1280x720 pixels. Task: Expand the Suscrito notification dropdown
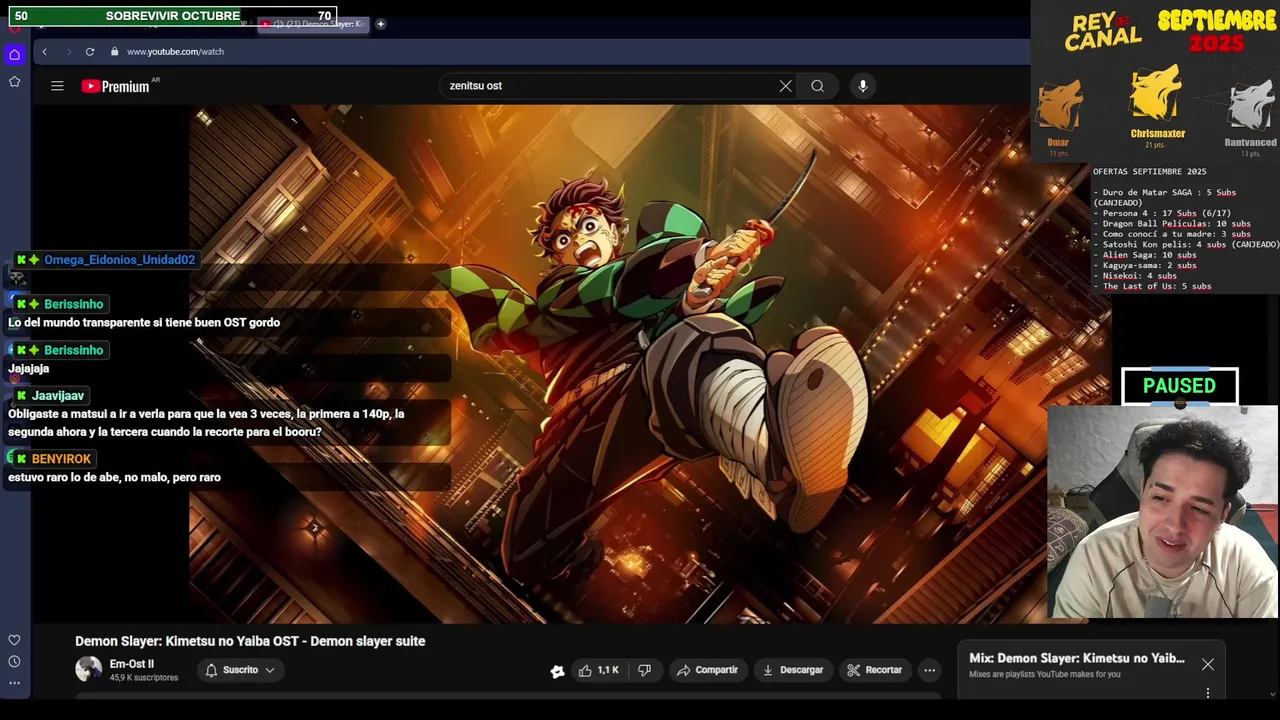coord(240,670)
